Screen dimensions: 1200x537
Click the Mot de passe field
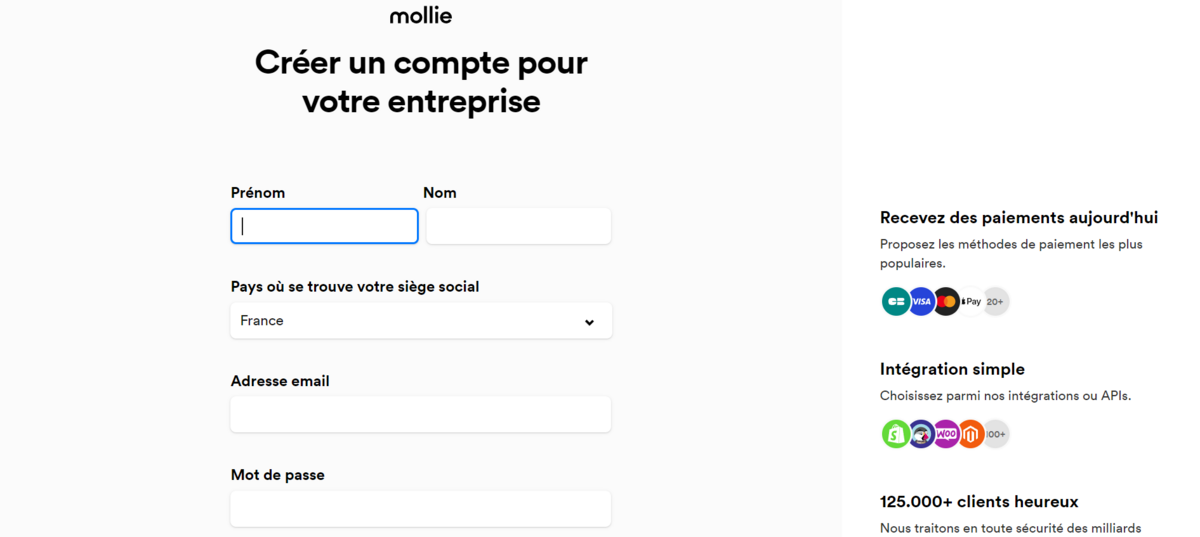tap(421, 509)
